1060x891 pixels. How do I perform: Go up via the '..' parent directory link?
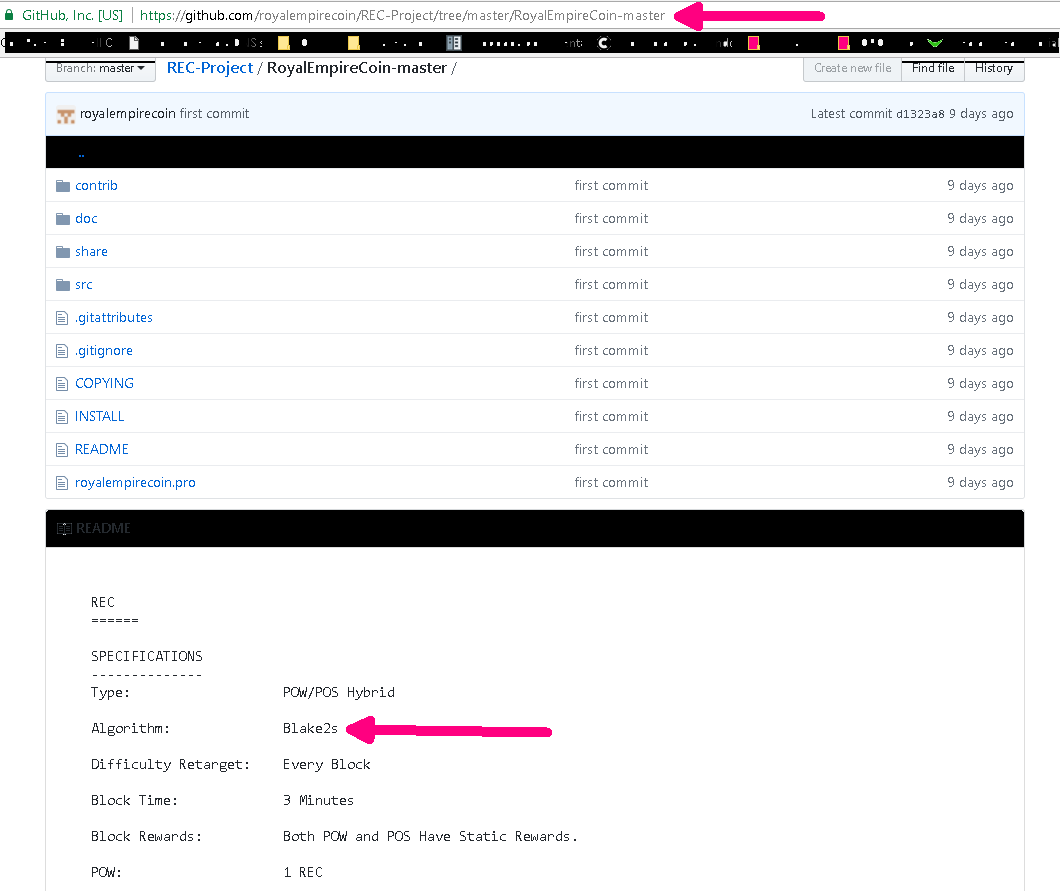(81, 153)
